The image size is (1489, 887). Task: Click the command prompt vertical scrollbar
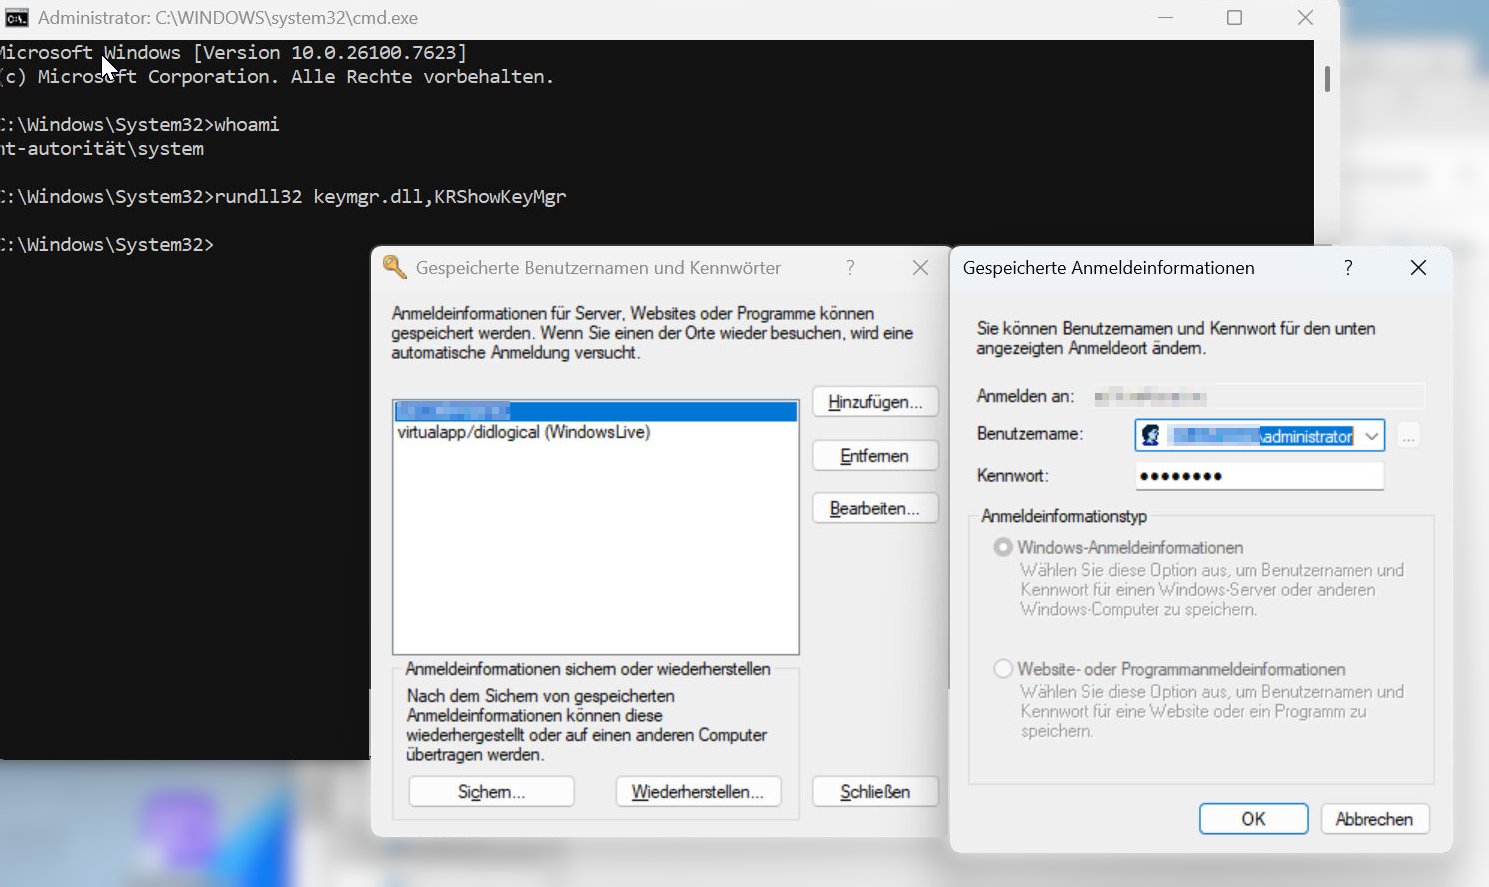click(x=1327, y=79)
